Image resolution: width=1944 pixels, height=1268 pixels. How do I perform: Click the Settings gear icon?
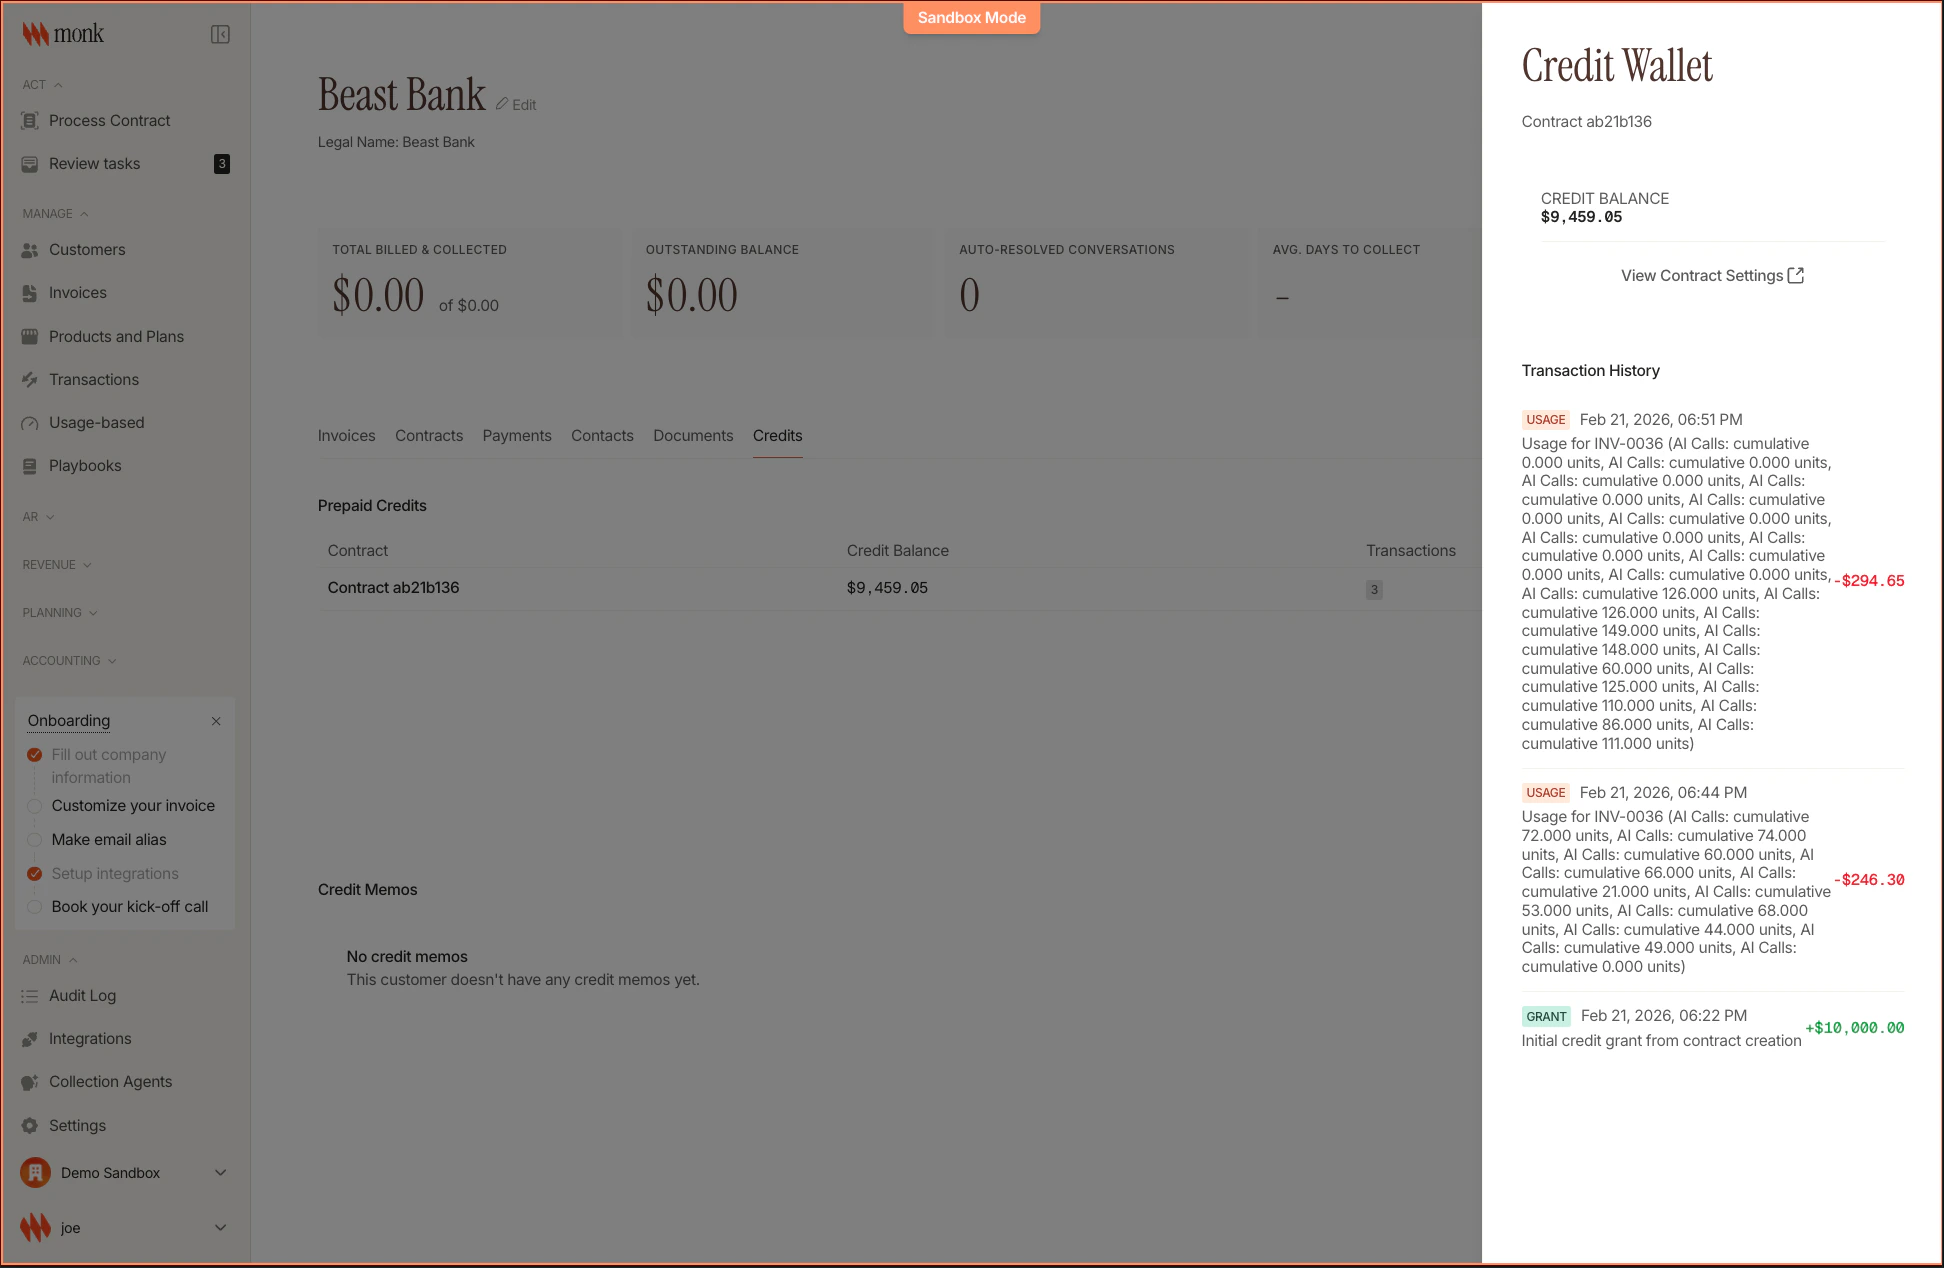click(30, 1126)
